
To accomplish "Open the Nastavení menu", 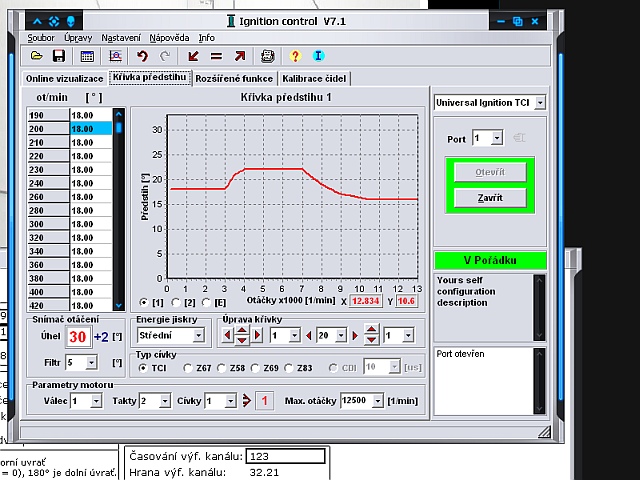I will coord(121,38).
